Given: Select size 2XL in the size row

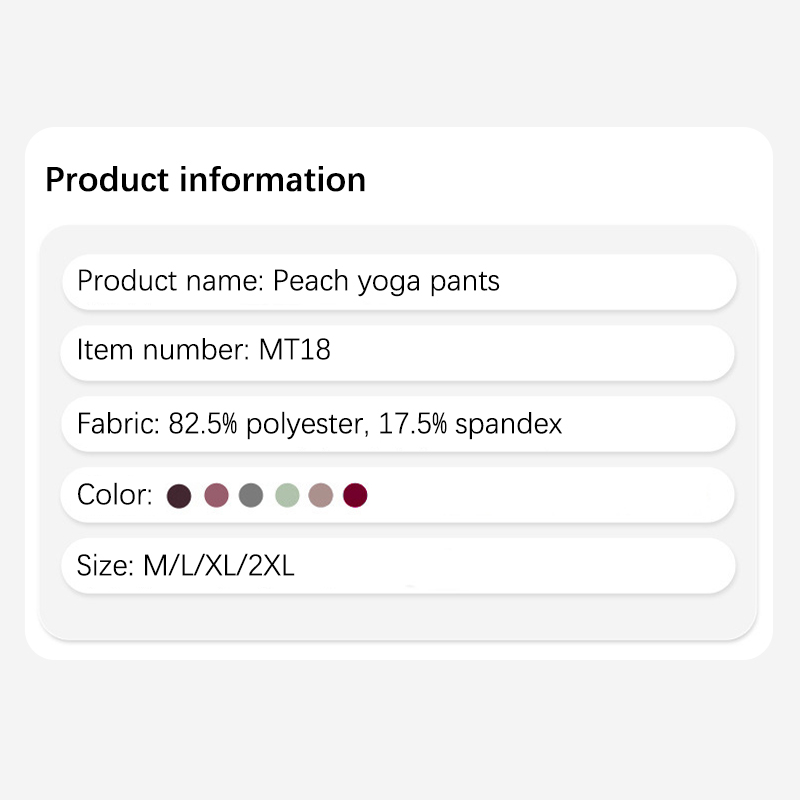Looking at the screenshot, I should point(272,566).
